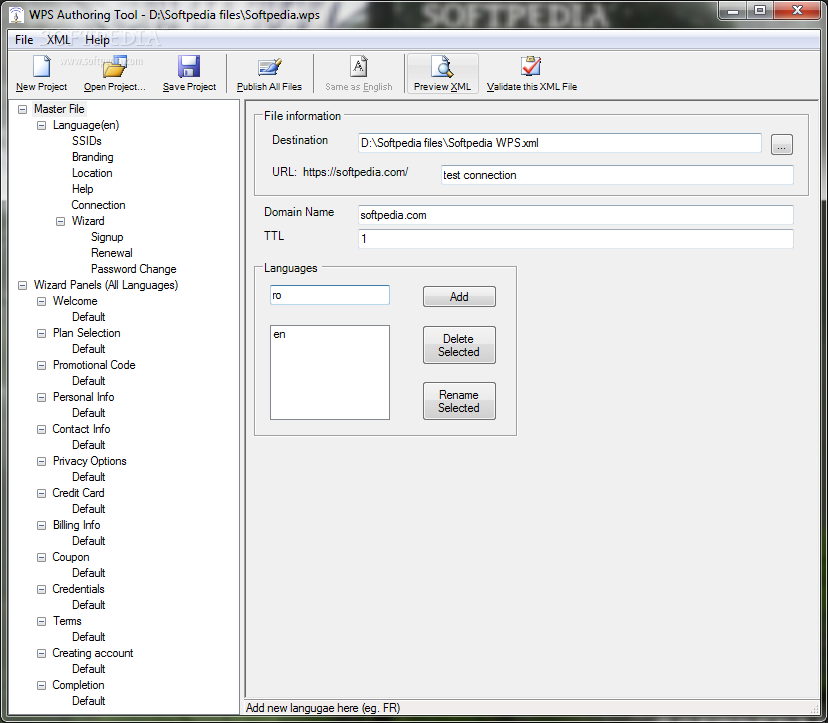This screenshot has width=828, height=723.
Task: Collapse the Personal Info node
Action: click(41, 397)
